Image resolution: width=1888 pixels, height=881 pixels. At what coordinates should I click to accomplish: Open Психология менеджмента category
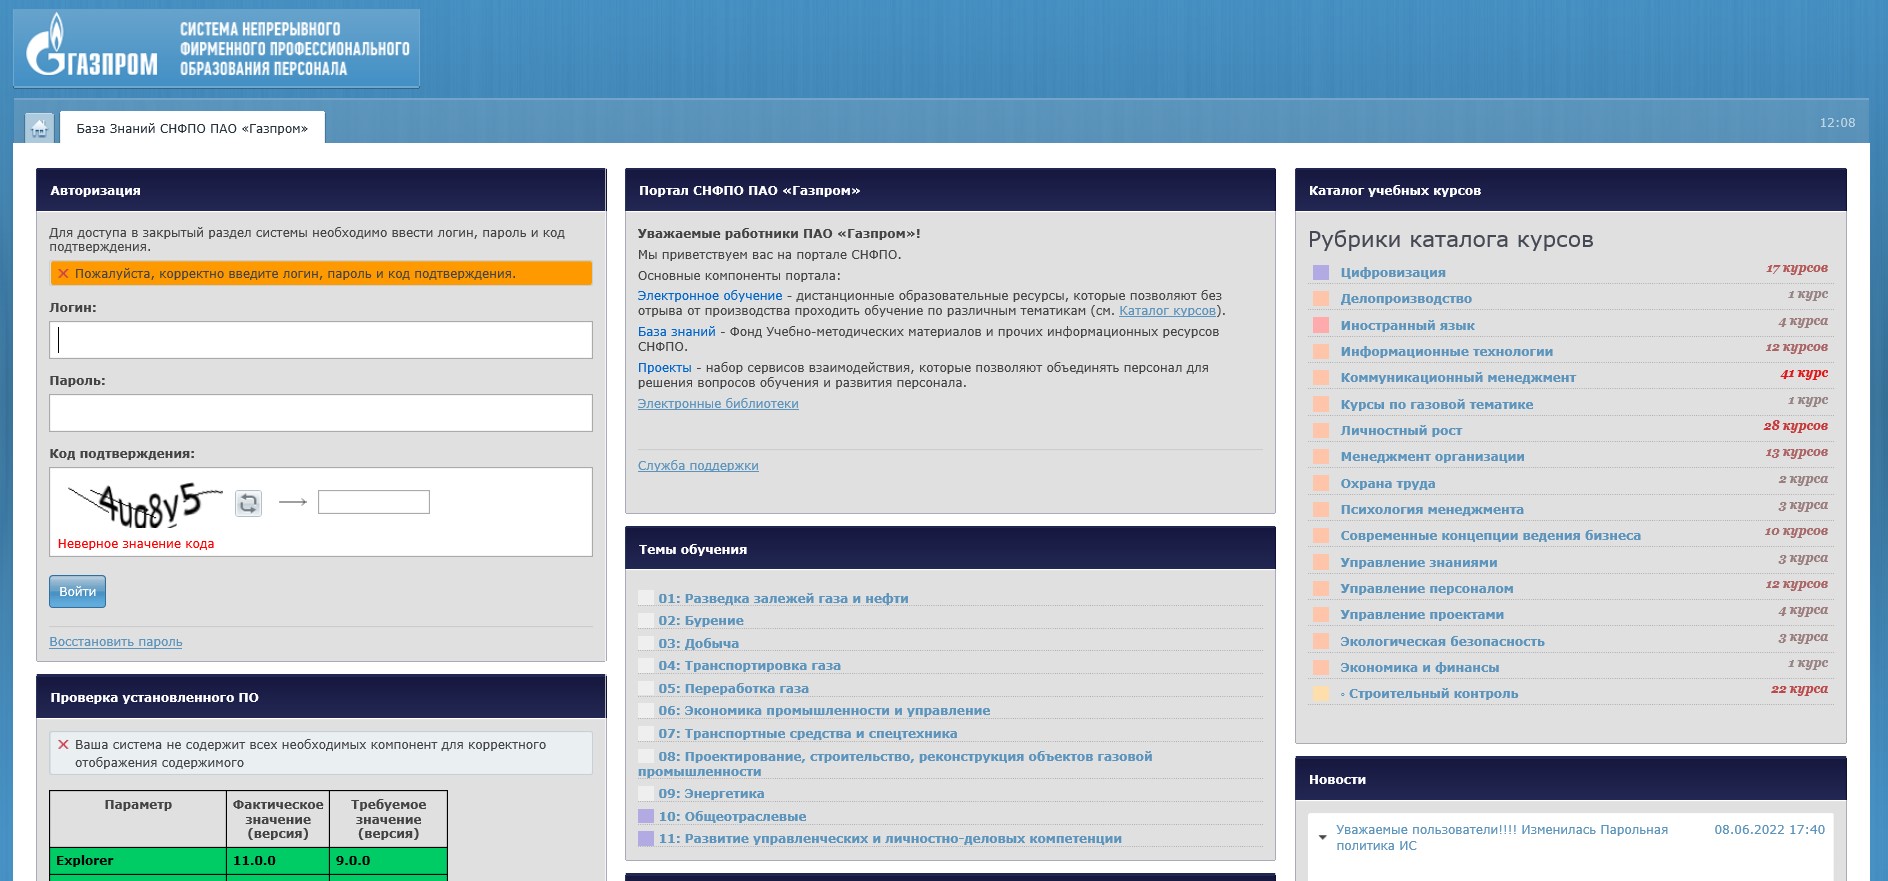(1432, 510)
